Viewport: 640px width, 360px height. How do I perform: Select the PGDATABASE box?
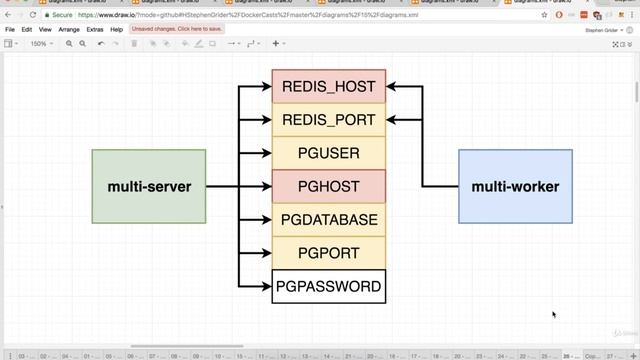point(329,220)
